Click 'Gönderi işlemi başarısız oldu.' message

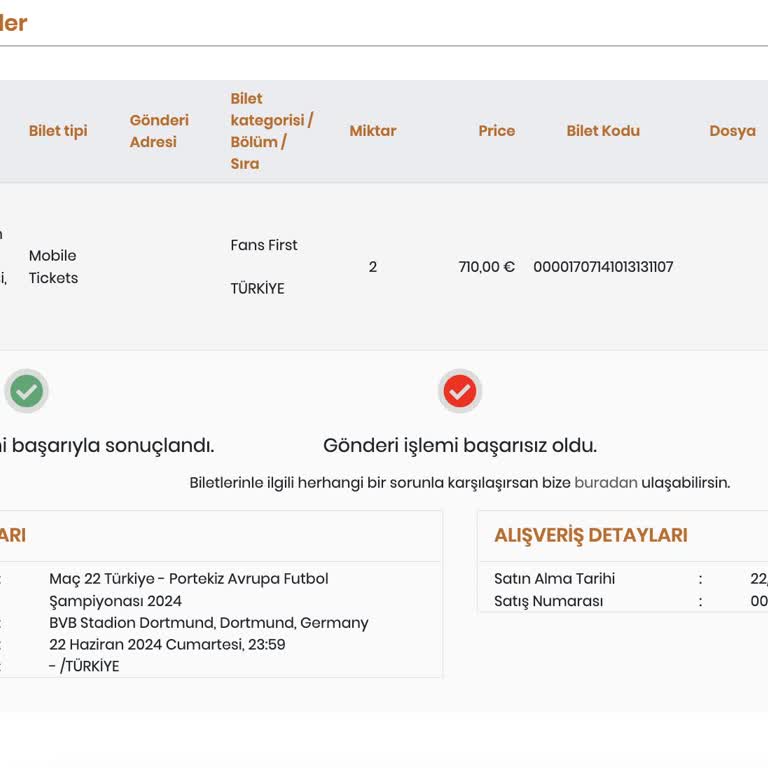tap(460, 445)
